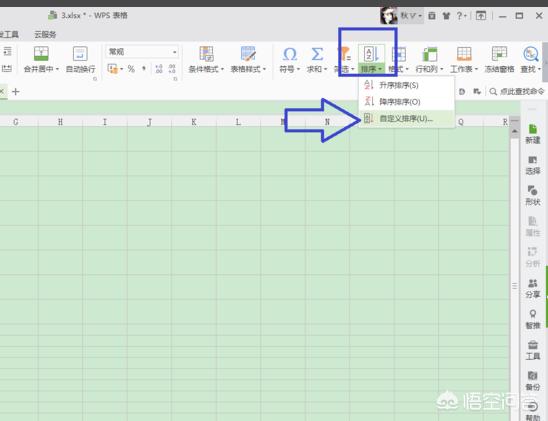Expand the sort dropdown arrow
The height and width of the screenshot is (421, 548).
380,69
